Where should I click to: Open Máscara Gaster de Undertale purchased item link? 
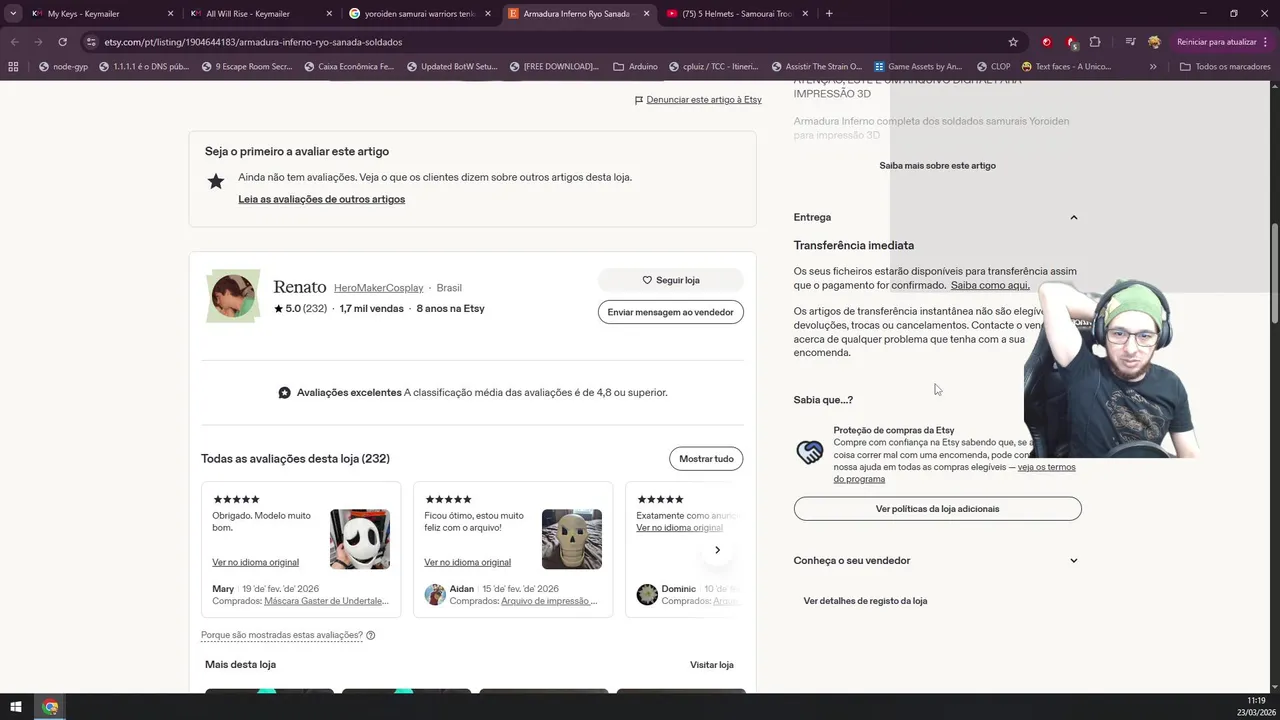pyautogui.click(x=327, y=601)
